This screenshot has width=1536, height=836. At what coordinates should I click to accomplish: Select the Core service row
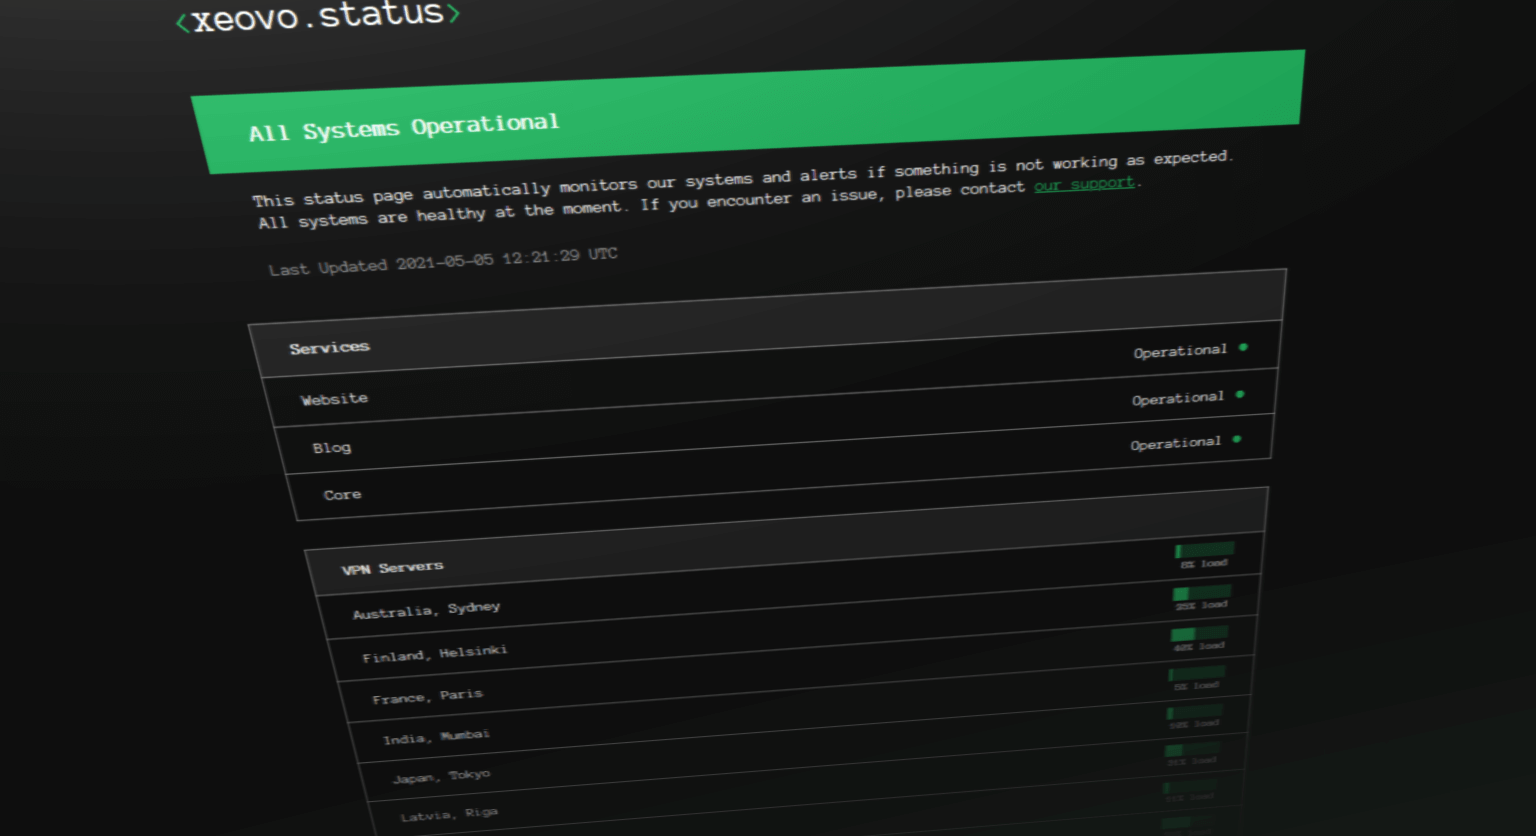[780, 467]
